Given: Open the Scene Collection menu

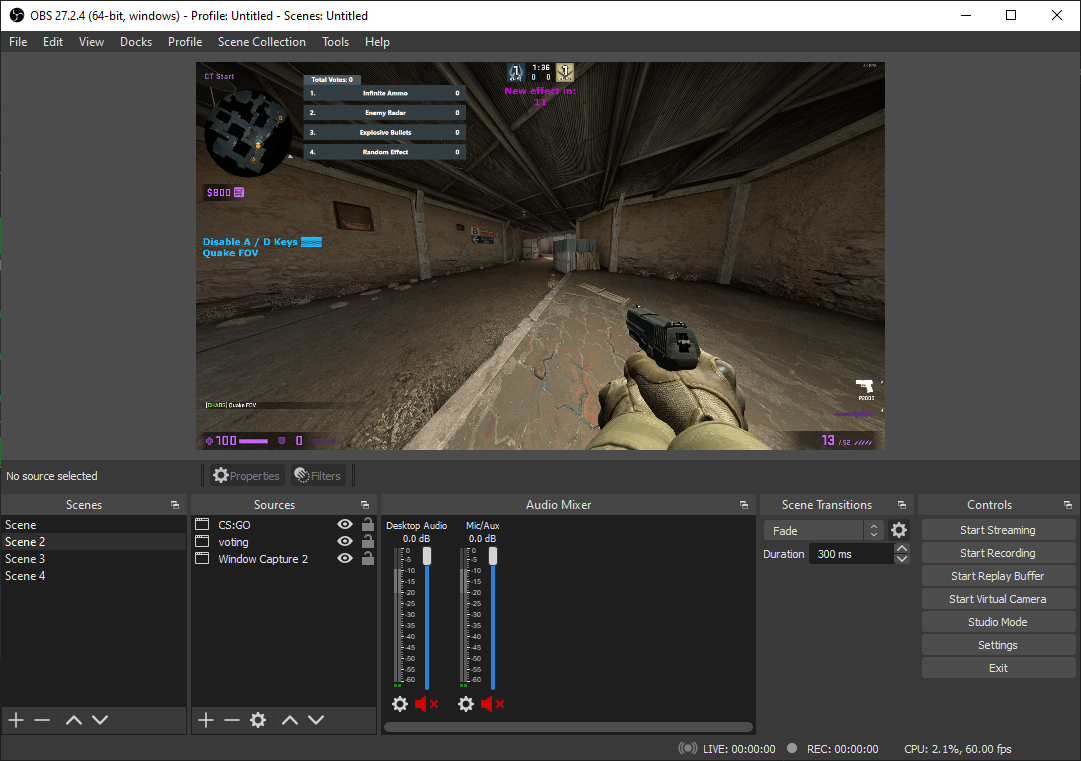Looking at the screenshot, I should 261,42.
